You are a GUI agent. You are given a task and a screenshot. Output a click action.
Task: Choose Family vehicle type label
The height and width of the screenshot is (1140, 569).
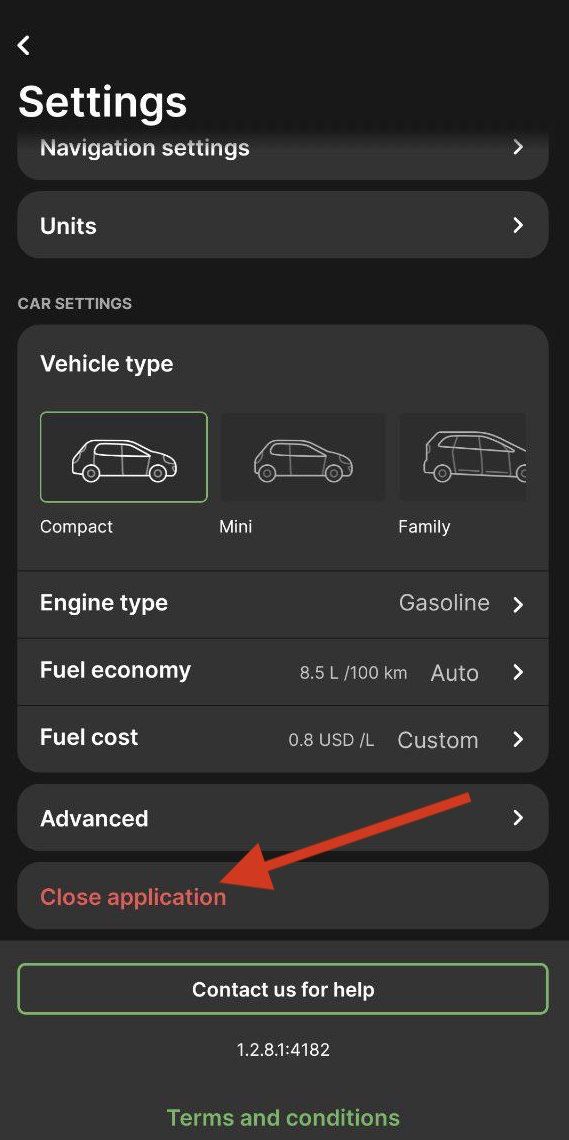point(424,526)
